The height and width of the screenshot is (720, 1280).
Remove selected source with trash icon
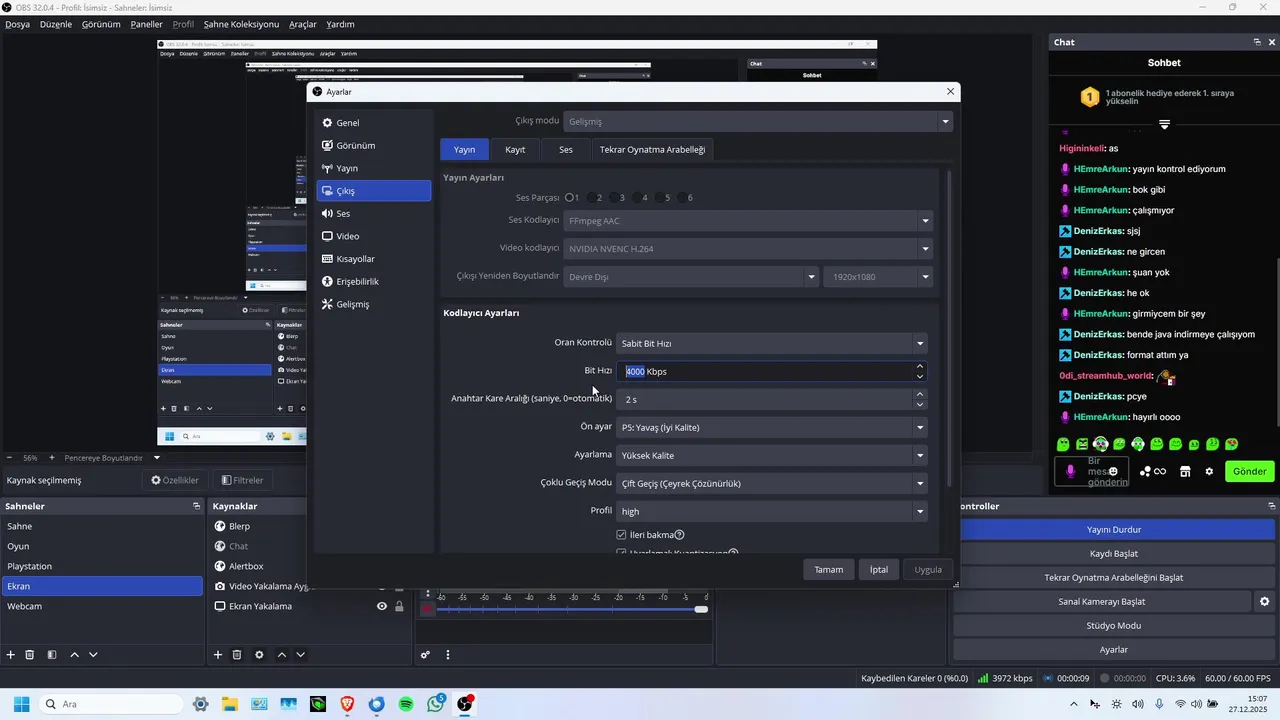237,655
